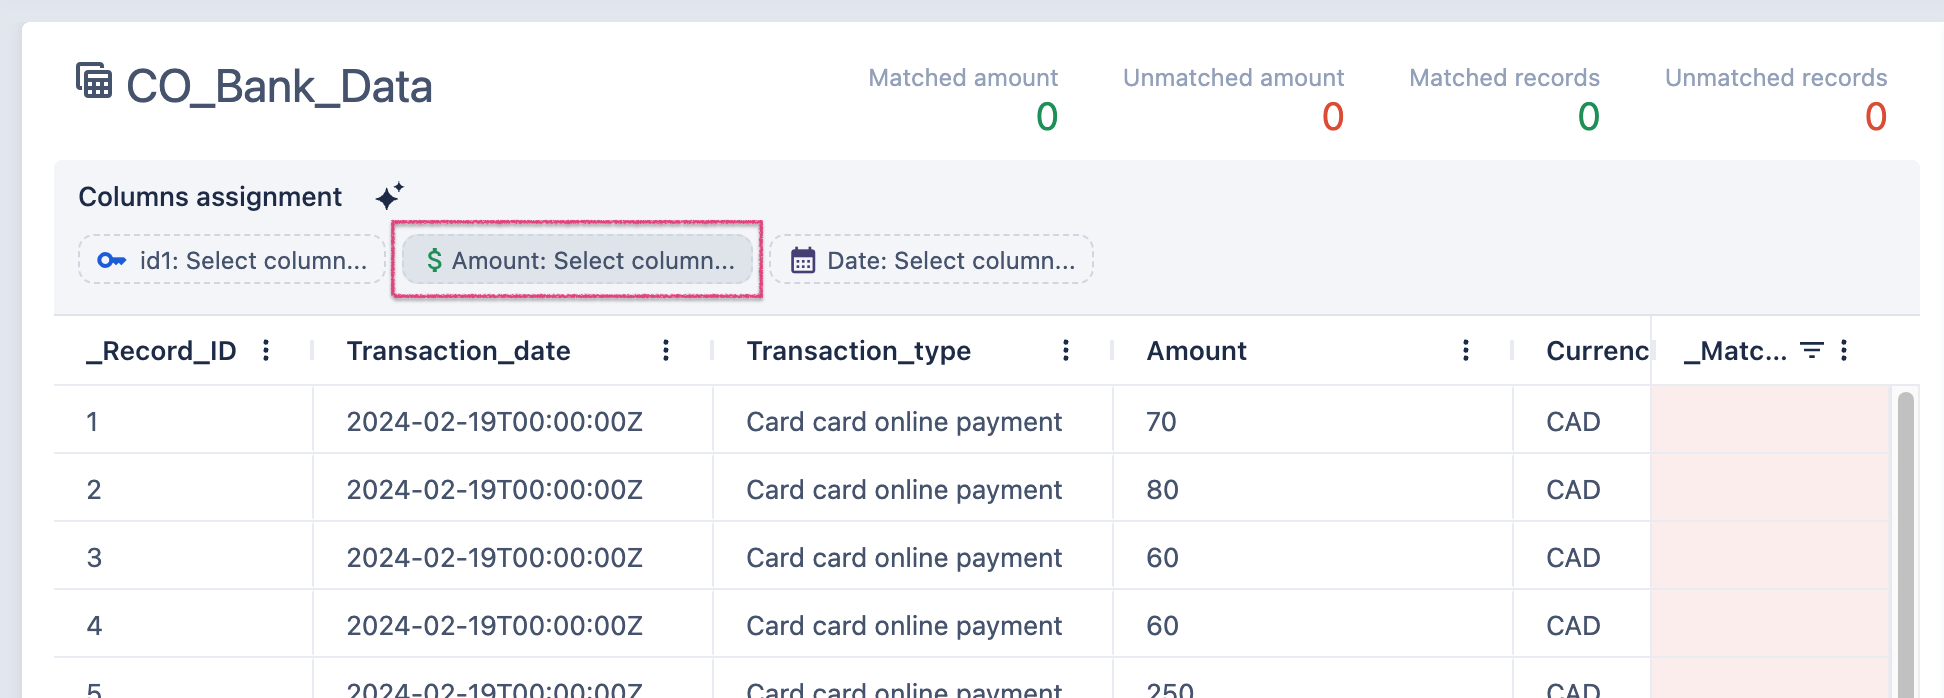Open the _Record_ID column options menu
The image size is (1944, 698).
[x=266, y=350]
